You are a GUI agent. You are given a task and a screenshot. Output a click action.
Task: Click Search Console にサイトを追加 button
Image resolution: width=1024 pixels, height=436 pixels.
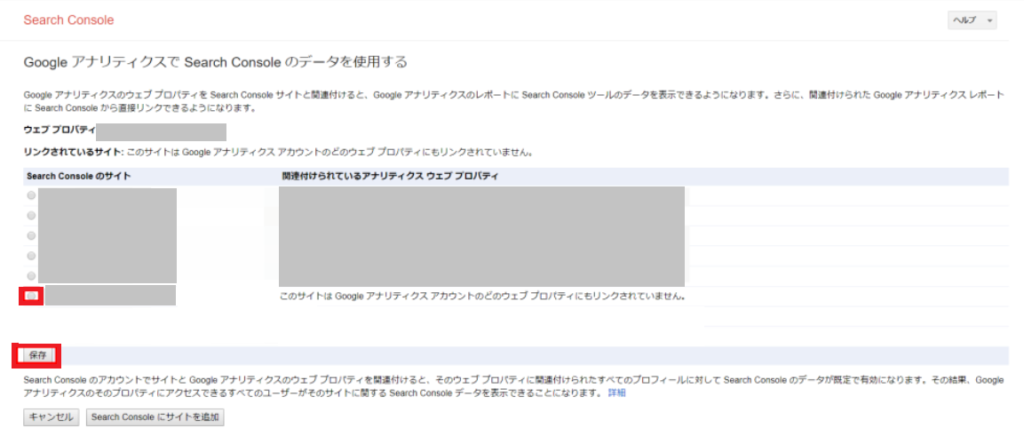(x=155, y=417)
